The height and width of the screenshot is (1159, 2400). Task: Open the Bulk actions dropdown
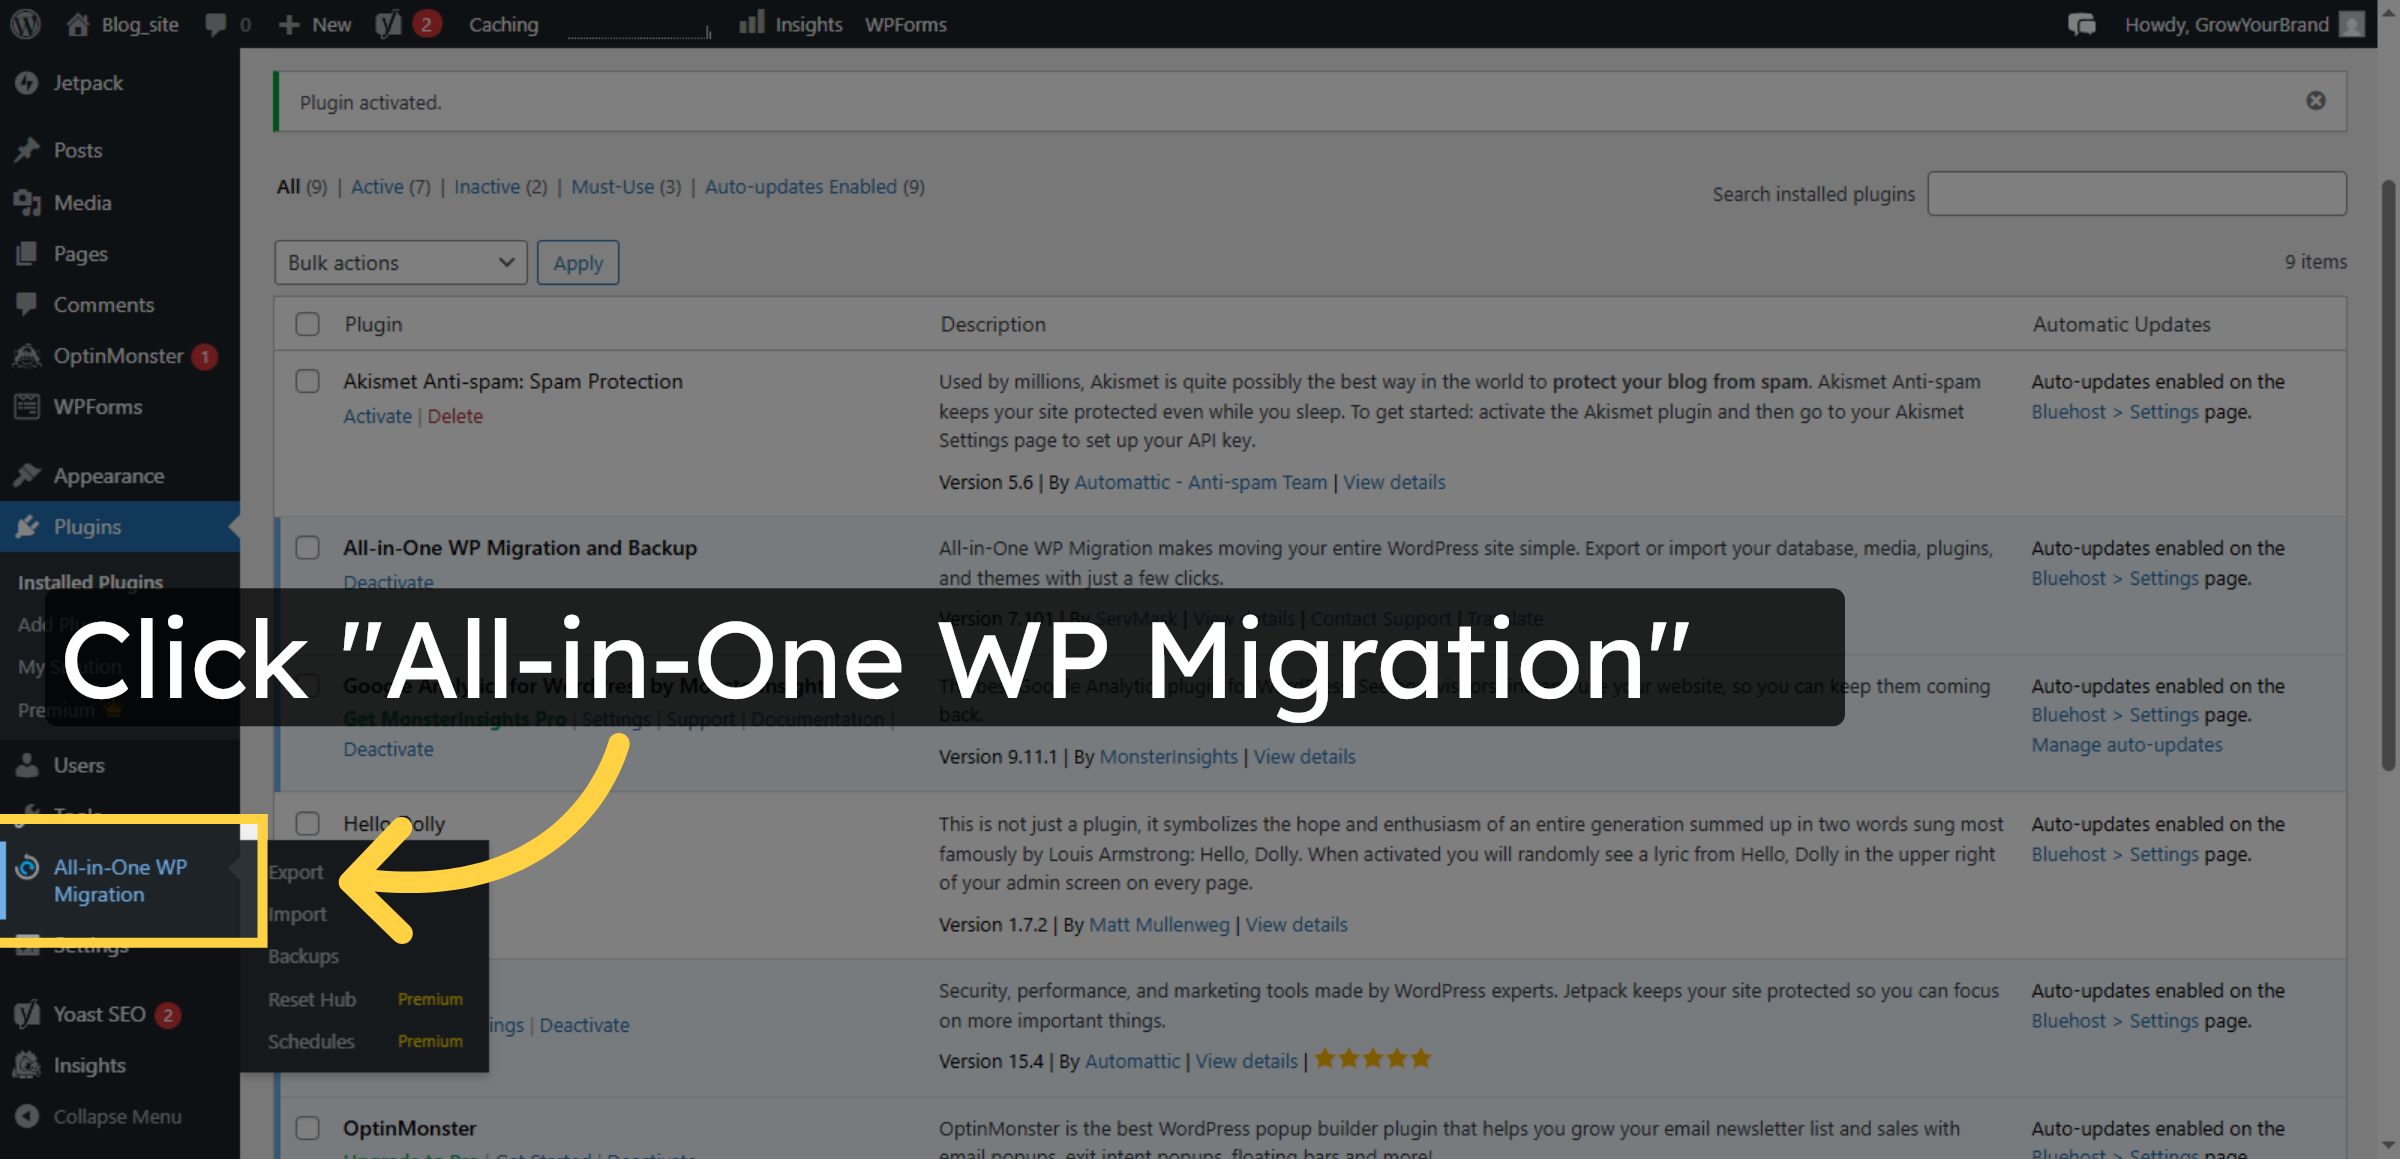(x=400, y=262)
